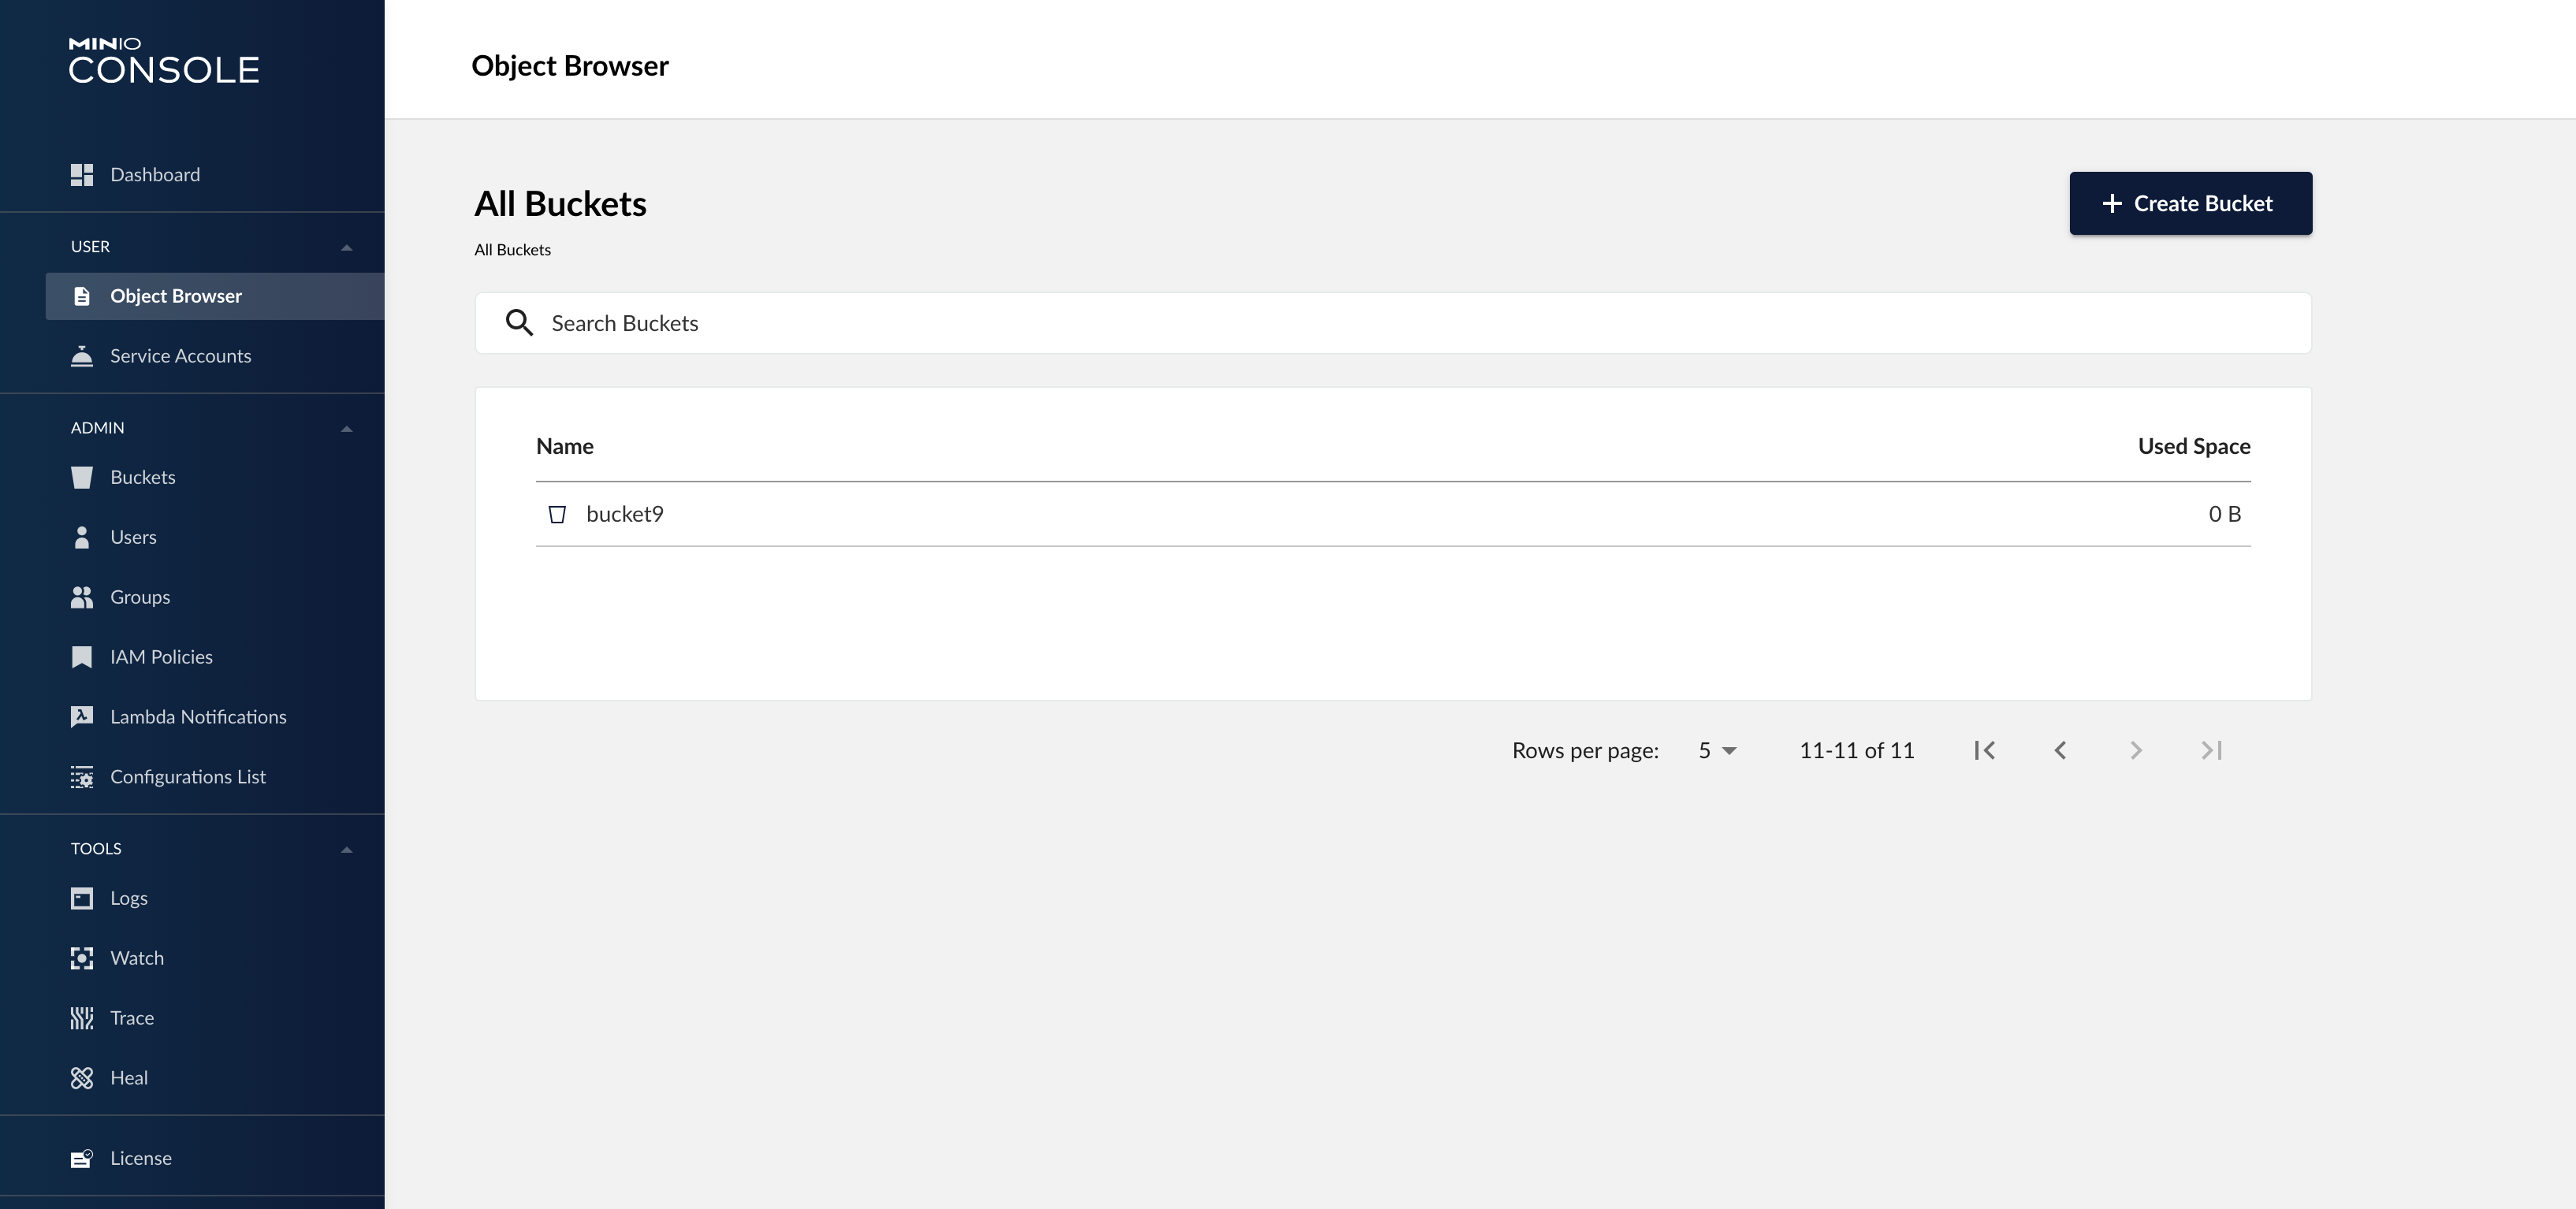Collapse the TOOLS section
The width and height of the screenshot is (2576, 1209).
coord(347,849)
